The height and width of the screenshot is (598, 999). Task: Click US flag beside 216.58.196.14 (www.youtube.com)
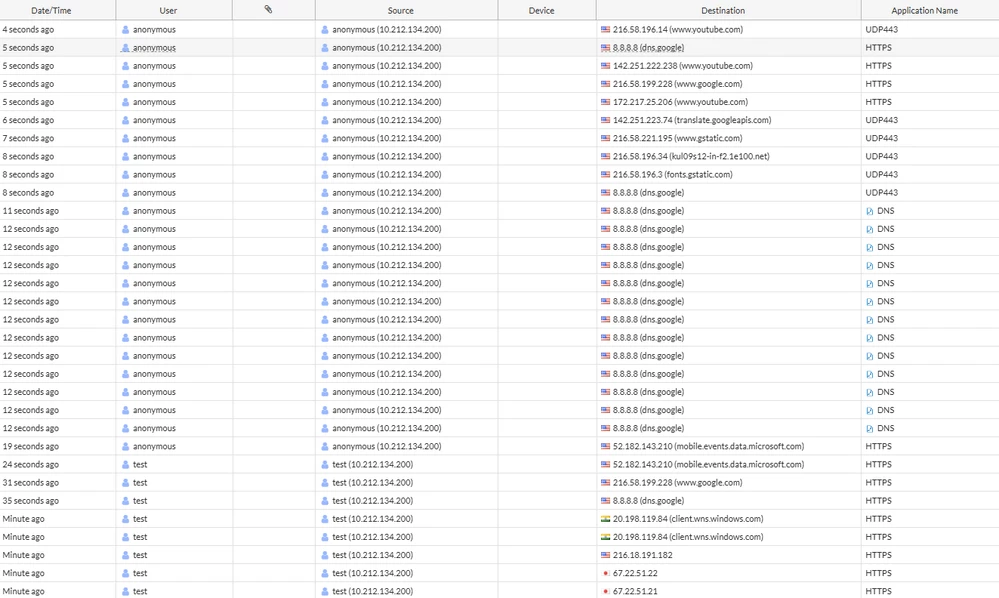(x=605, y=29)
